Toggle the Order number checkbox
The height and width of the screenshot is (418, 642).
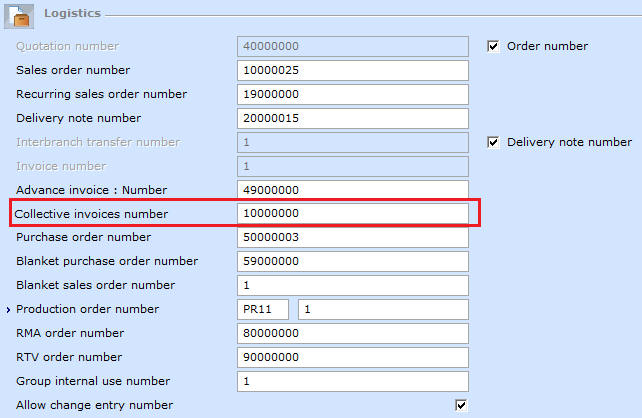[x=493, y=46]
